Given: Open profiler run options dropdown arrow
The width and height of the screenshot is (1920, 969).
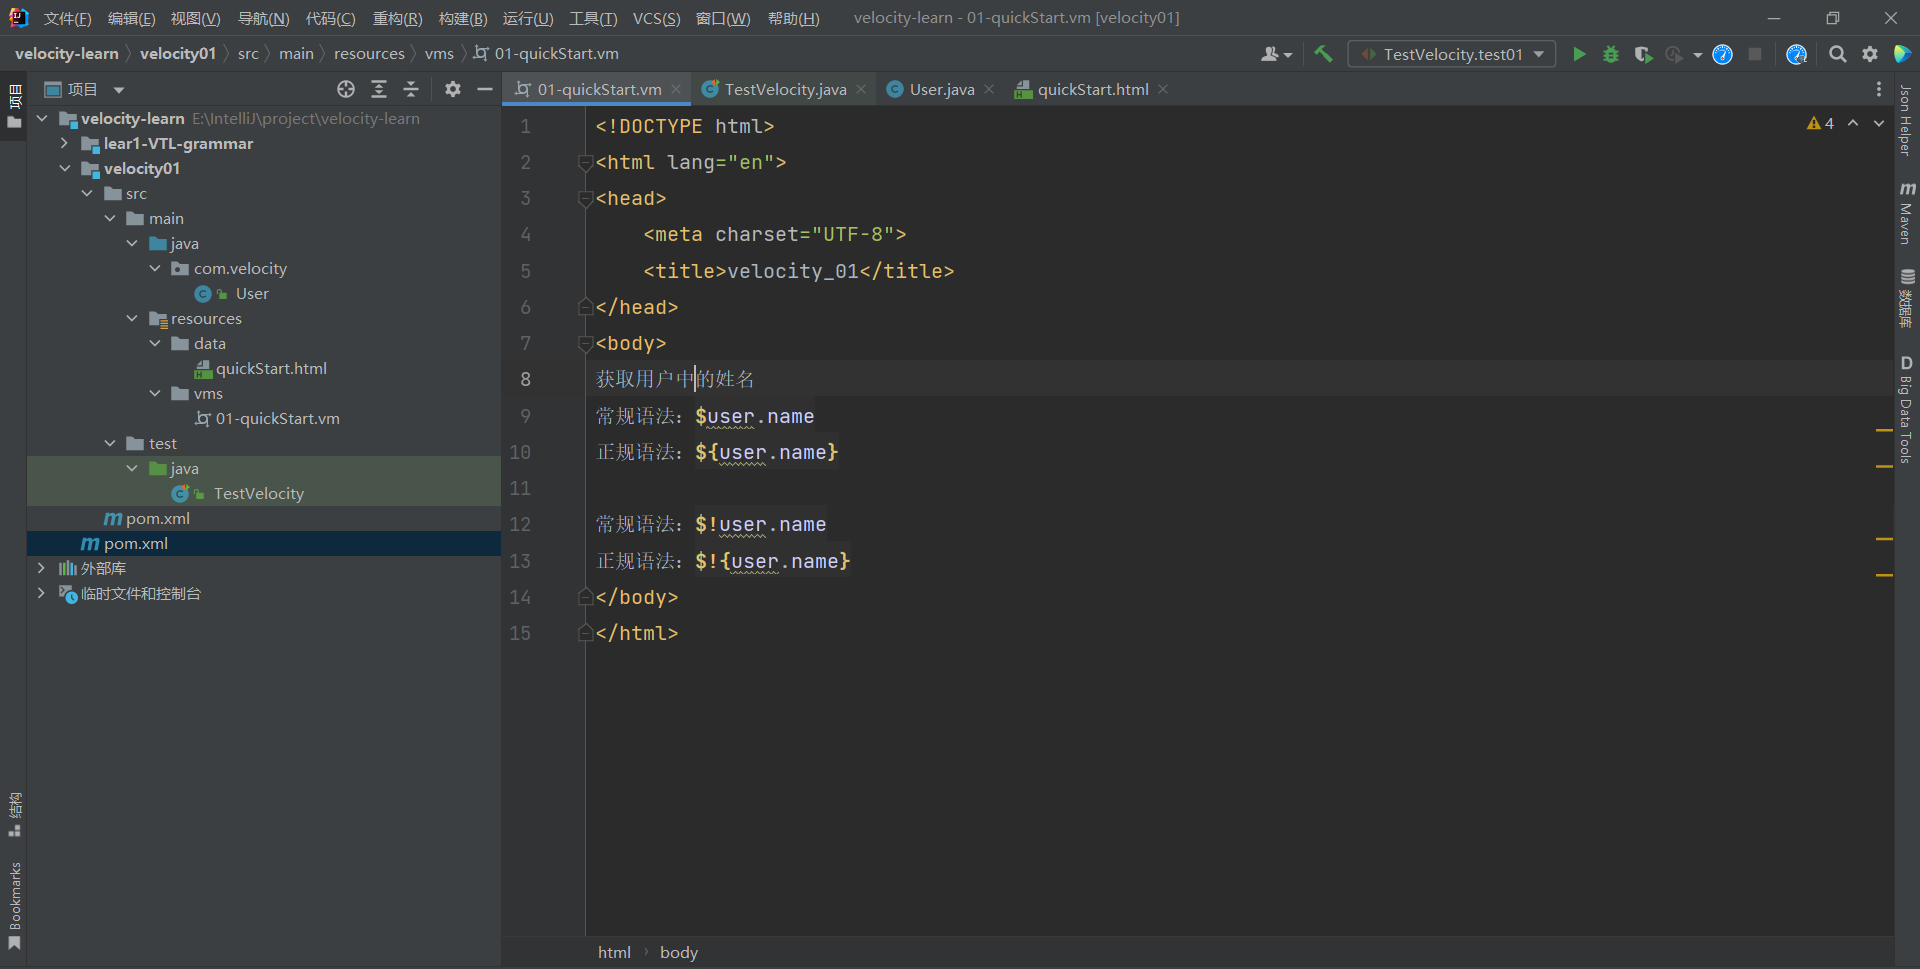Looking at the screenshot, I should (1697, 55).
